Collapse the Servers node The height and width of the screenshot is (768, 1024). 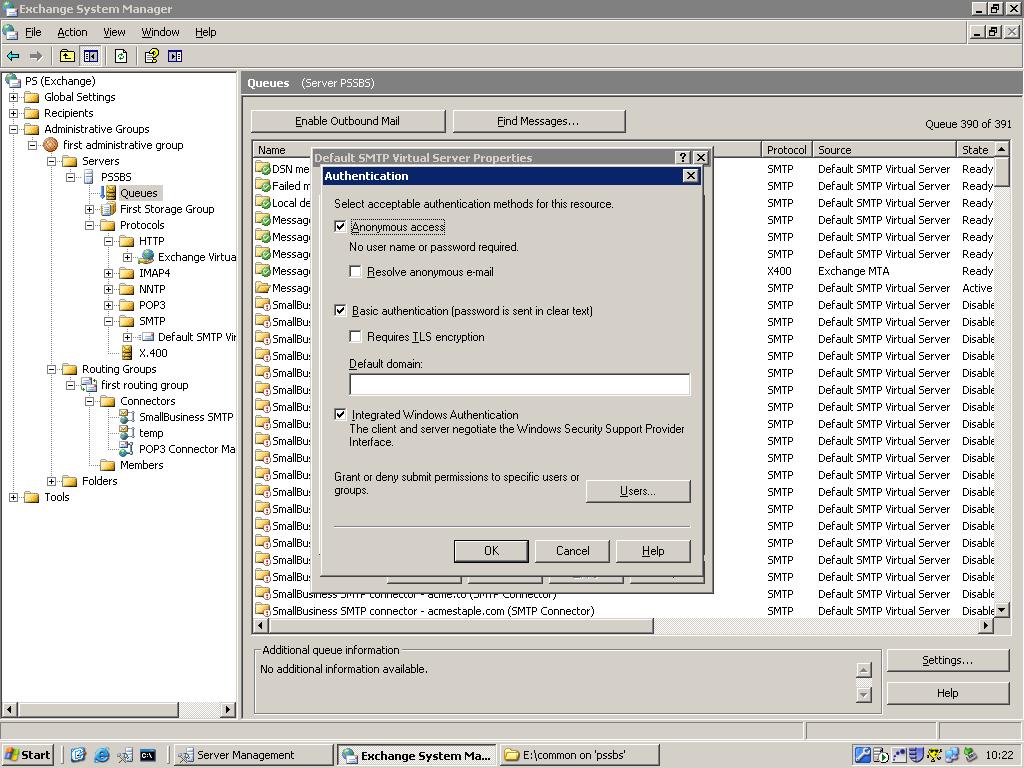tap(51, 161)
